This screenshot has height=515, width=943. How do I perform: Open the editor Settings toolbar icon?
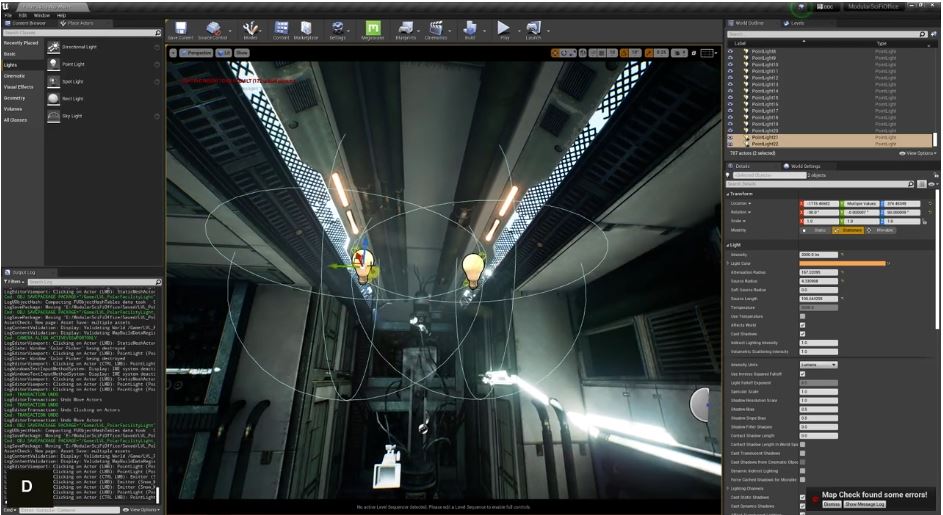tap(338, 29)
